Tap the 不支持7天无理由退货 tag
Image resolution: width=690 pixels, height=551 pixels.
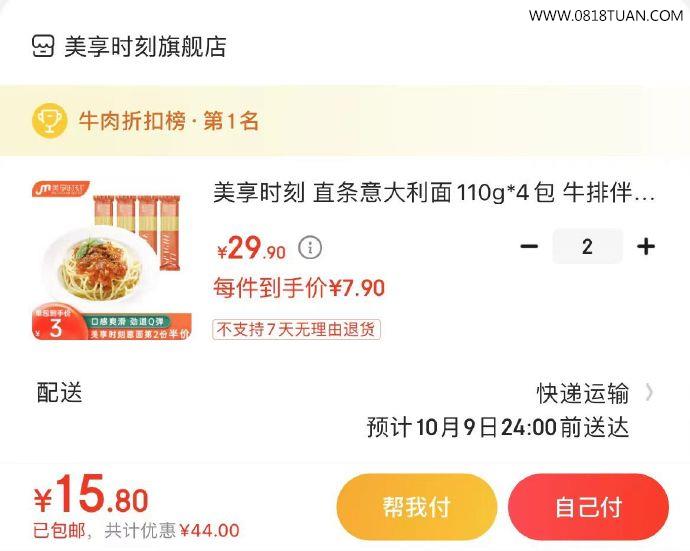[296, 329]
